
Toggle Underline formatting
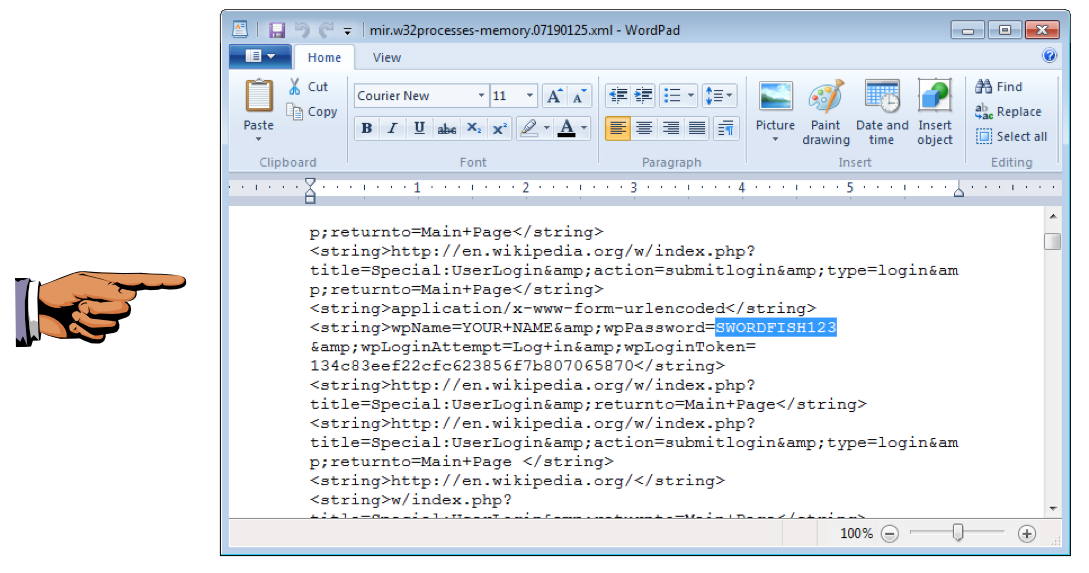pos(419,128)
